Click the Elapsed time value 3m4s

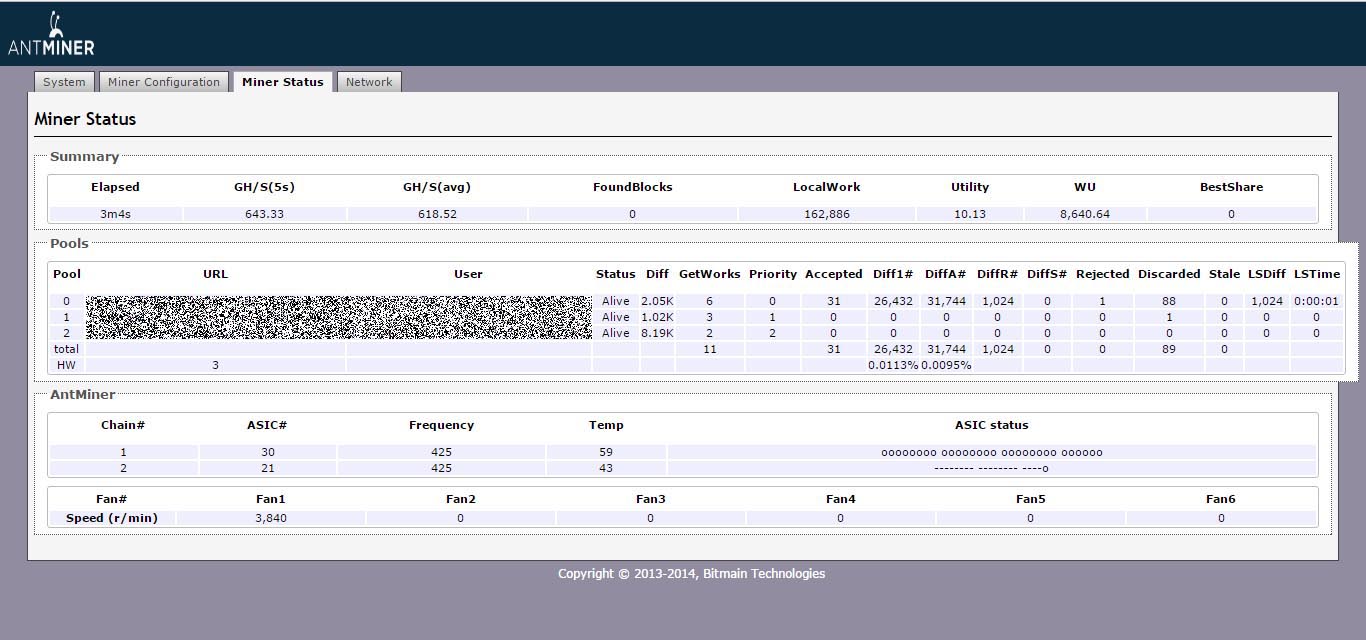pos(116,214)
